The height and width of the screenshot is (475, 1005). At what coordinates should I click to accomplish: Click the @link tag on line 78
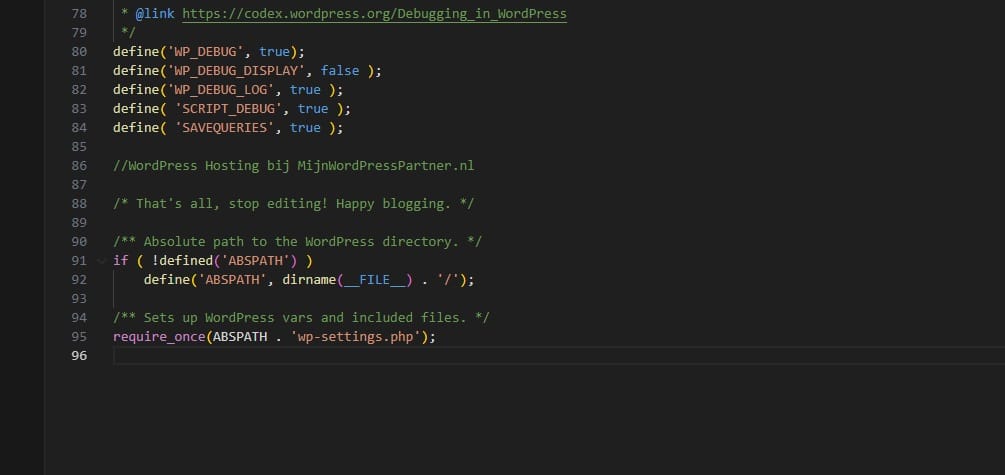coord(153,14)
